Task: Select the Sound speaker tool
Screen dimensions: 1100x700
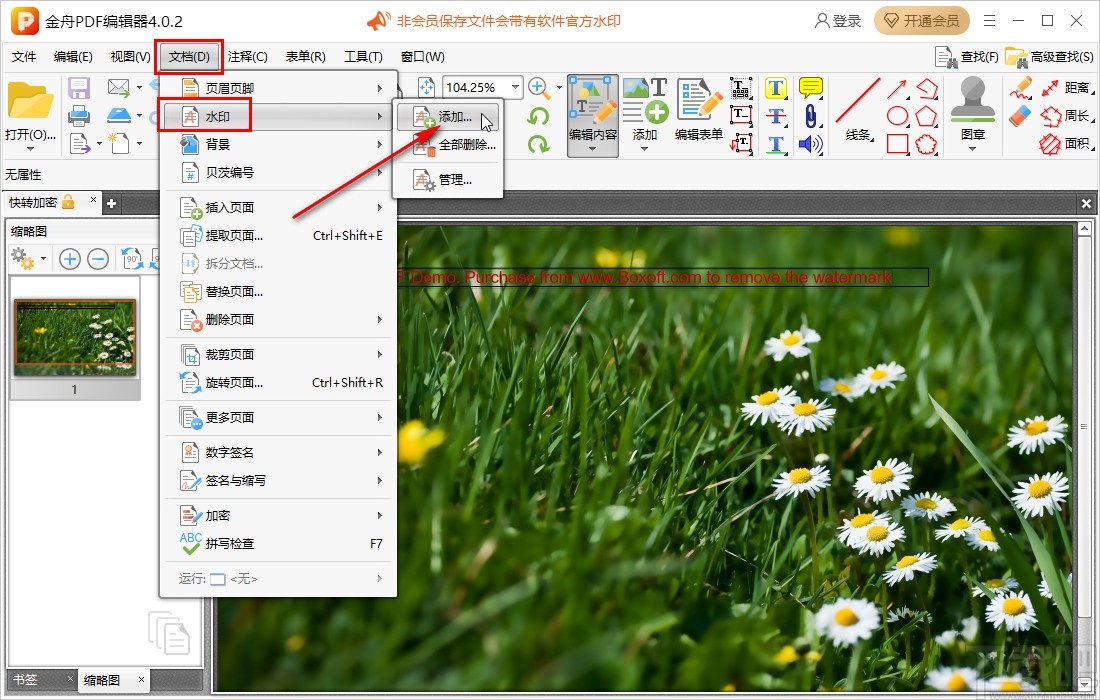Action: point(810,144)
